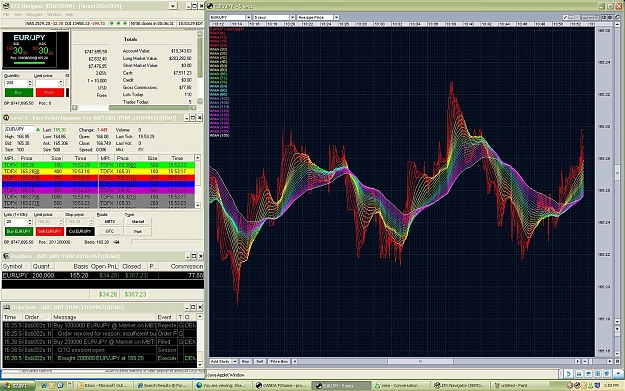Viewport: 625px width, 391px height.
Task: Open the EUR/JPY symbol dropdown in chart
Action: [248, 18]
